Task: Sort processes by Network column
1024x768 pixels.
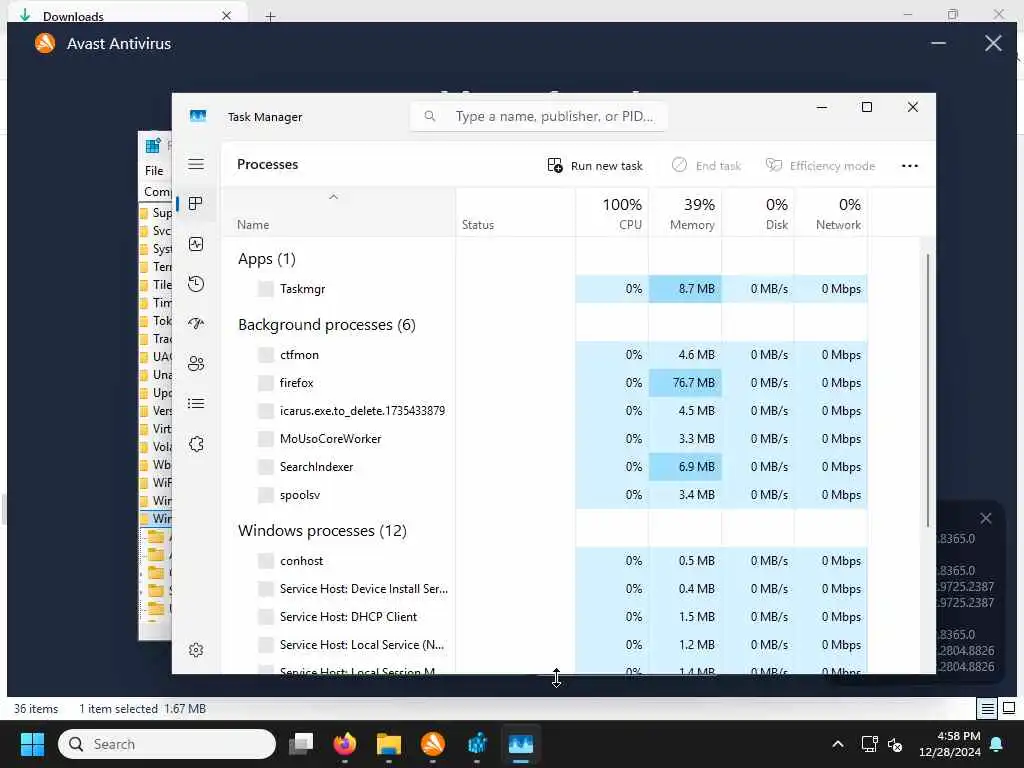Action: (831, 214)
